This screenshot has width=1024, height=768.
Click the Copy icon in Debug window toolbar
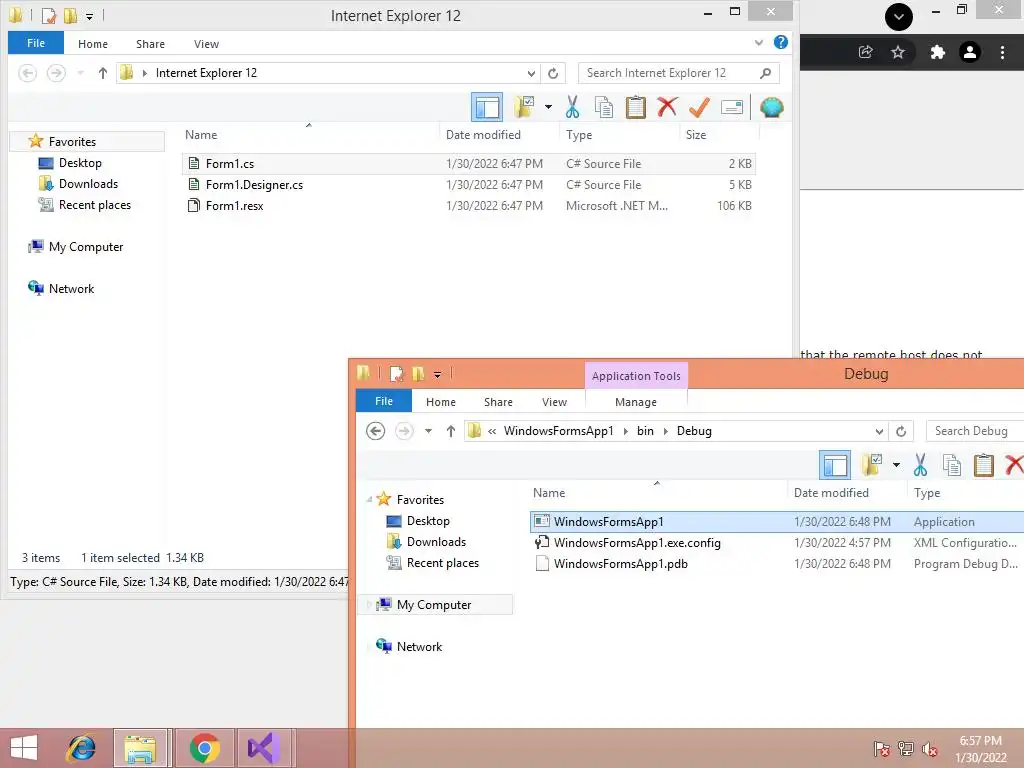(952, 465)
